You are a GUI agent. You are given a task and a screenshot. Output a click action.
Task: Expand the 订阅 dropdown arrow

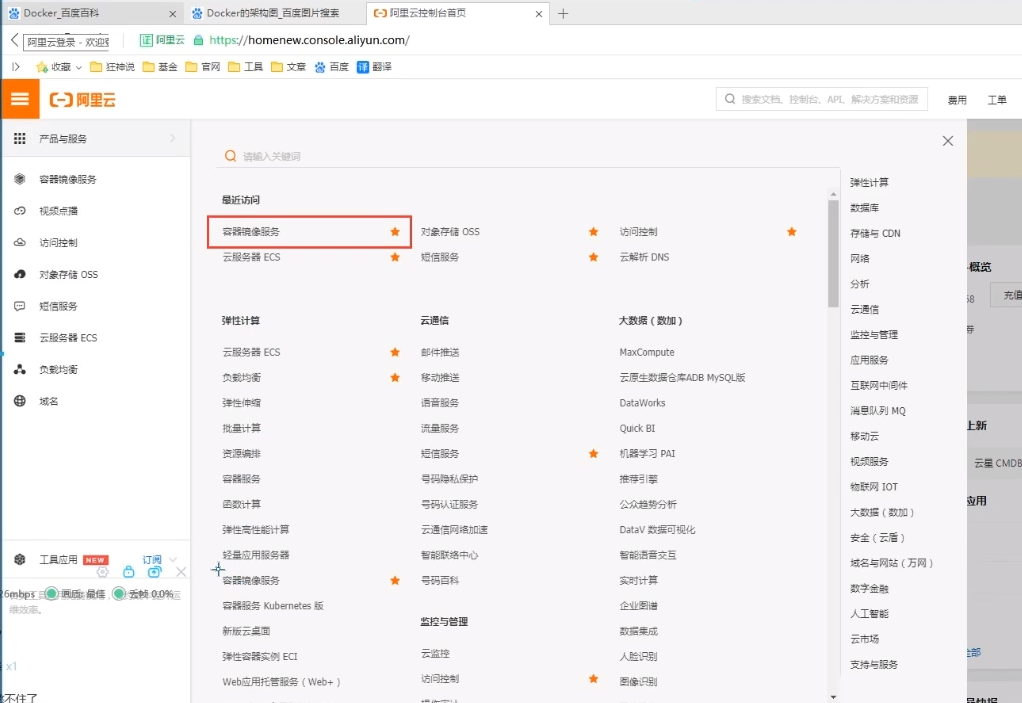[173, 559]
